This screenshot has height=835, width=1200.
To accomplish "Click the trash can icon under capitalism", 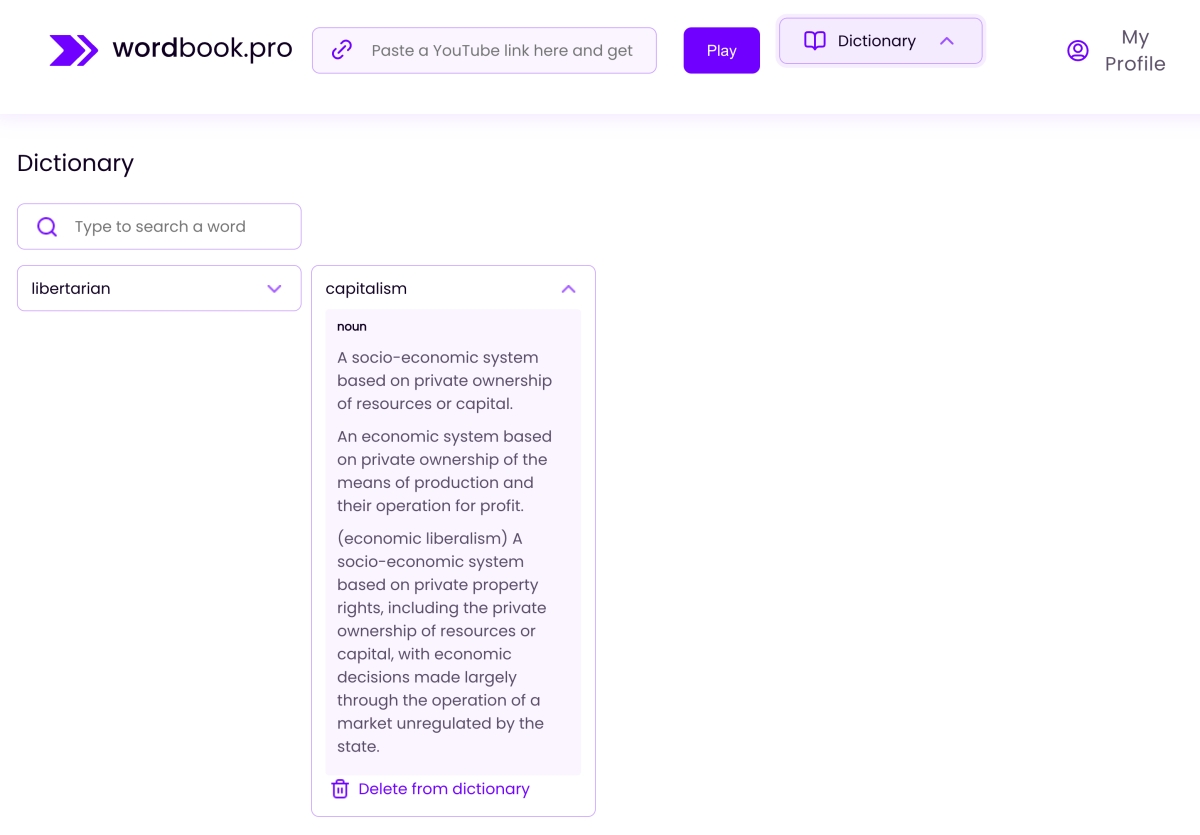I will [x=340, y=789].
